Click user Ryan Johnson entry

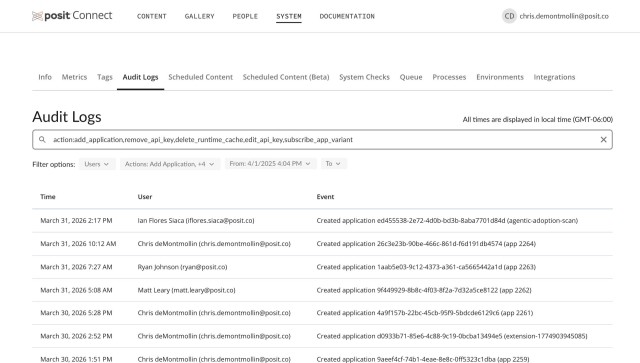pos(182,267)
